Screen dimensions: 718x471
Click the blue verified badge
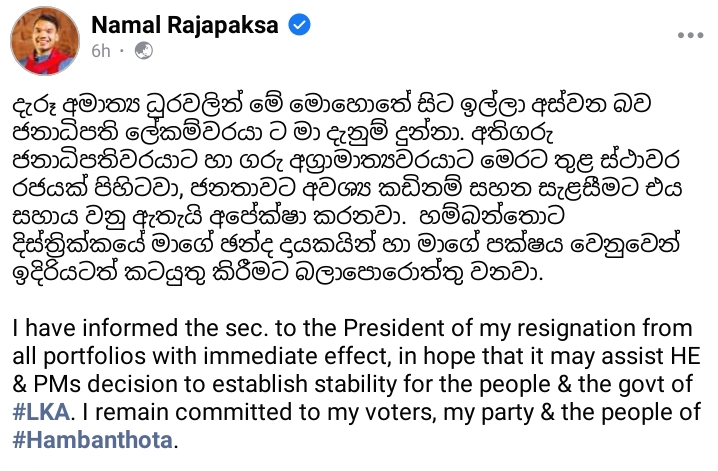pyautogui.click(x=299, y=25)
